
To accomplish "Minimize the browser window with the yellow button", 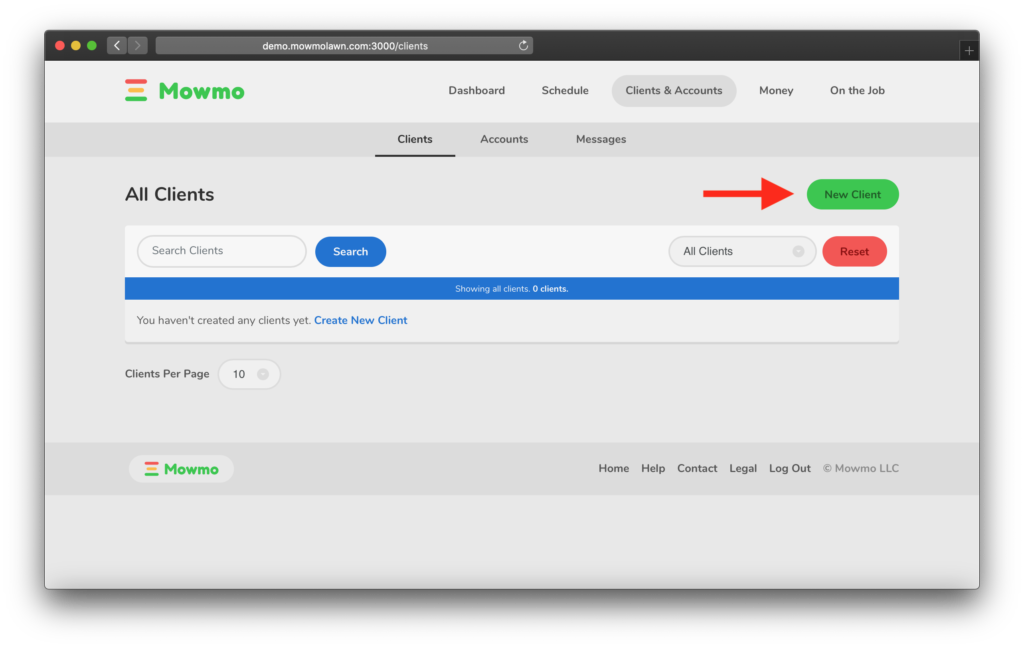I will [x=76, y=46].
